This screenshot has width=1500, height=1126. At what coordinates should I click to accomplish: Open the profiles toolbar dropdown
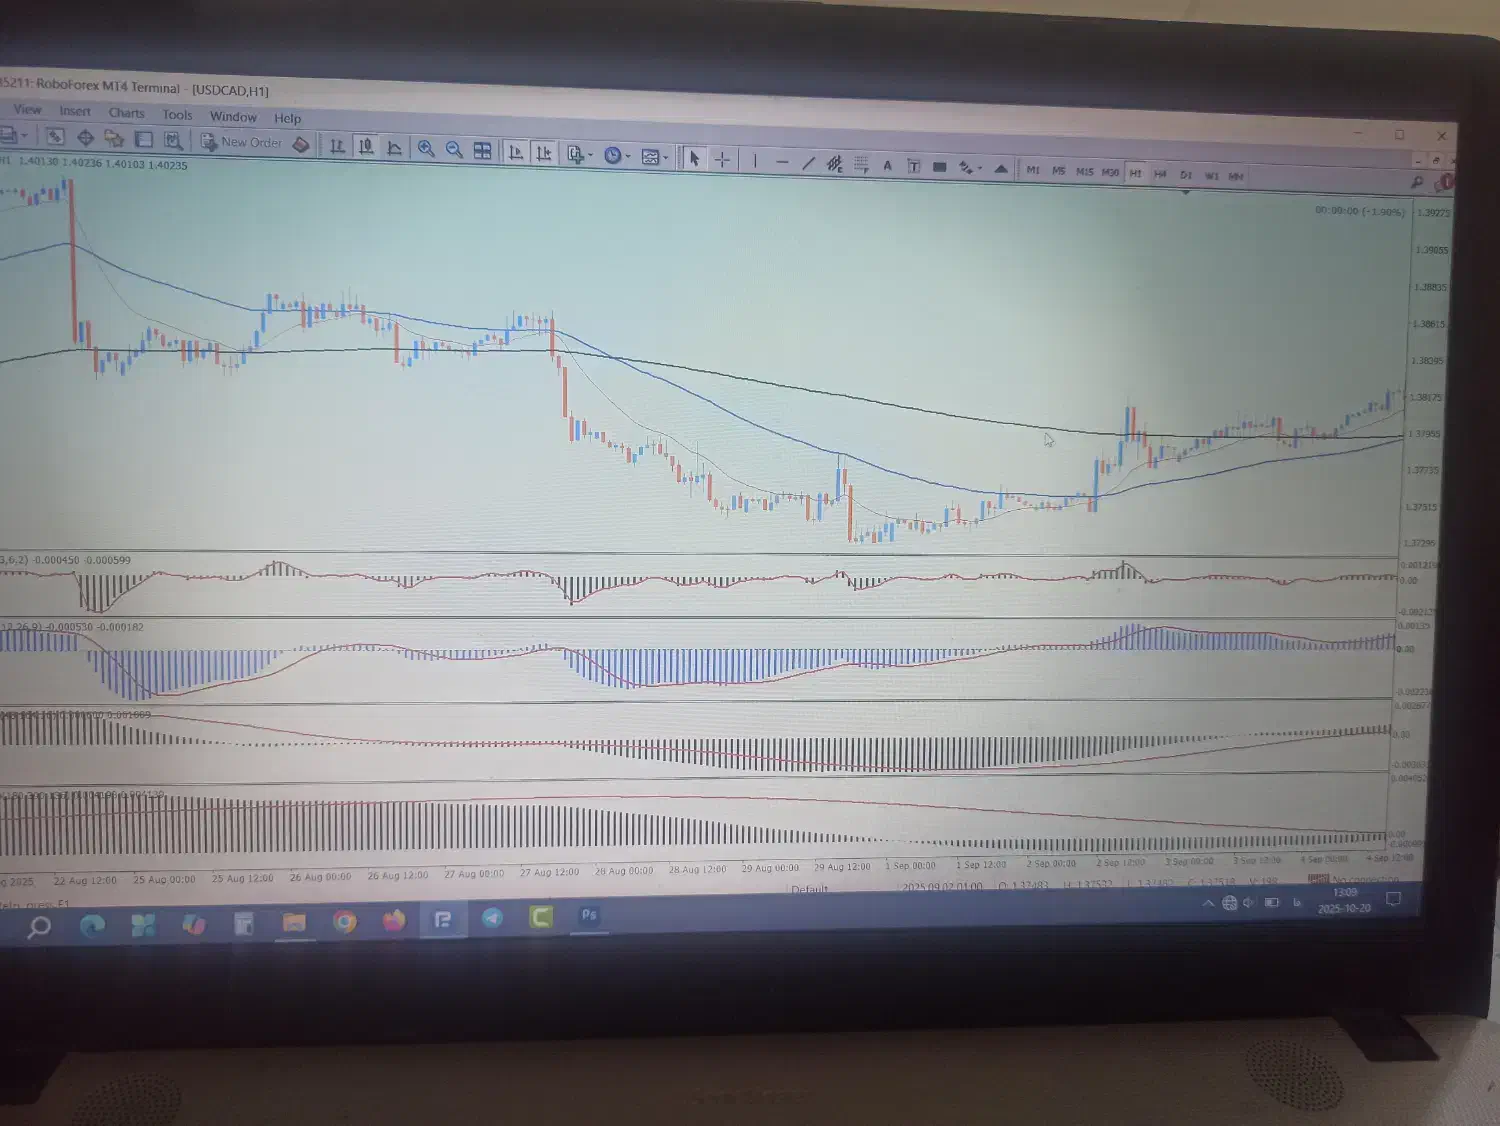coord(12,135)
